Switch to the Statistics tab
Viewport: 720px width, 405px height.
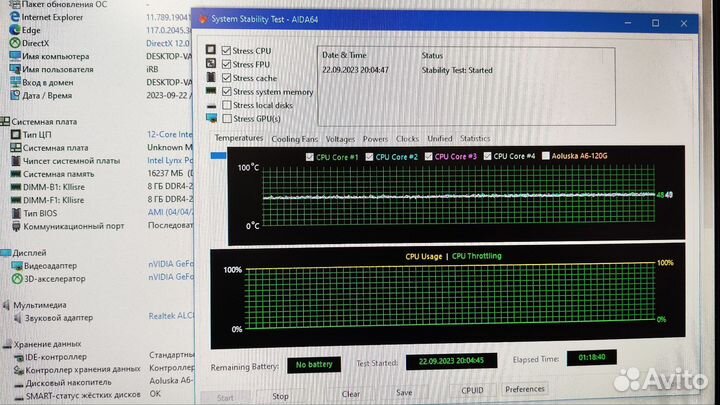point(475,138)
